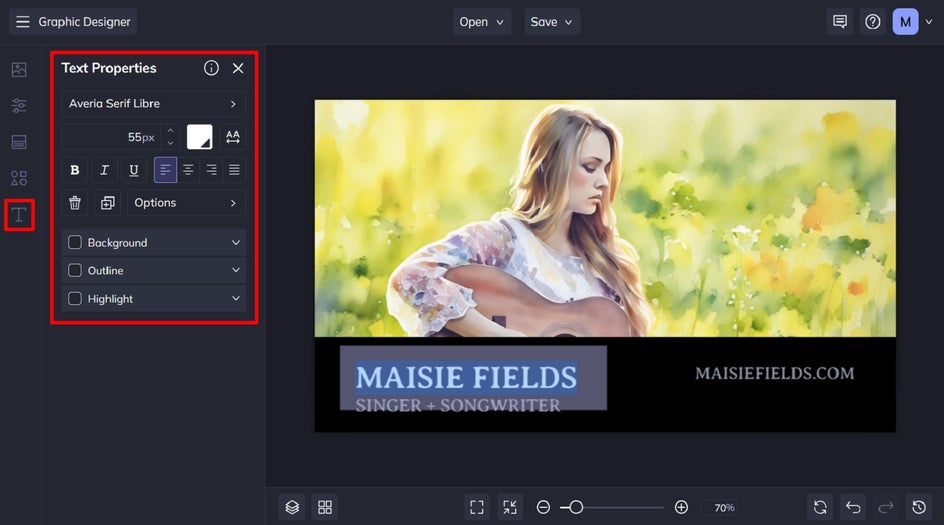Click the zoom slider handle
The width and height of the screenshot is (944, 525).
pos(576,508)
